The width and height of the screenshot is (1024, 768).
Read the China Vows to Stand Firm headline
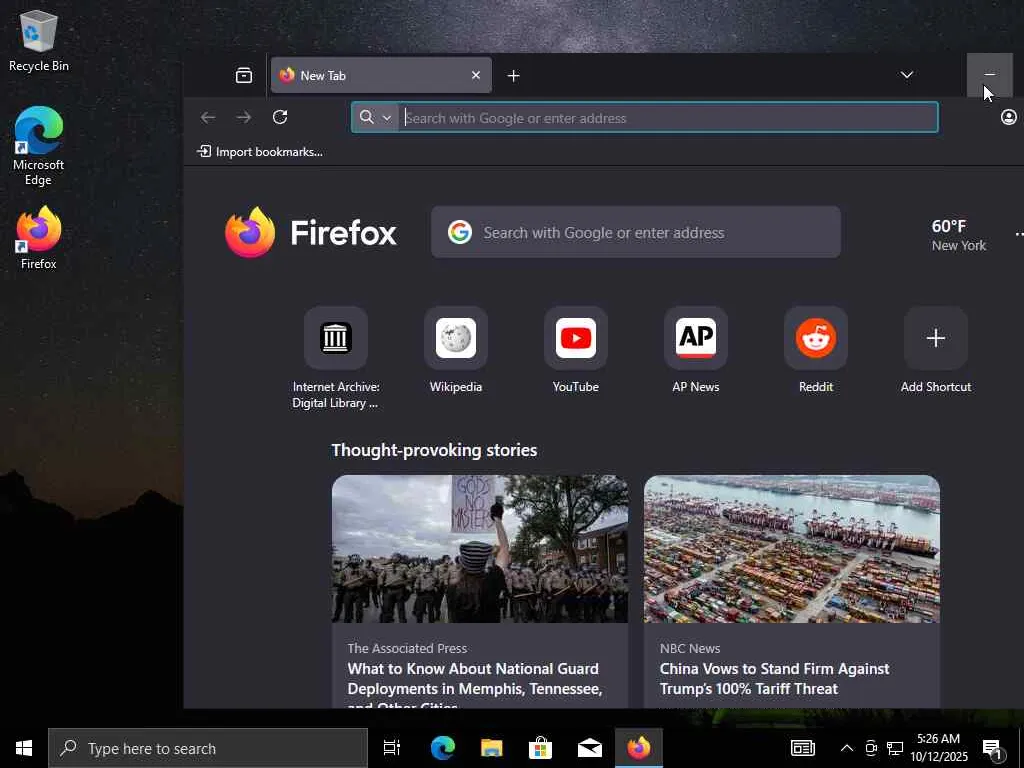pyautogui.click(x=774, y=679)
